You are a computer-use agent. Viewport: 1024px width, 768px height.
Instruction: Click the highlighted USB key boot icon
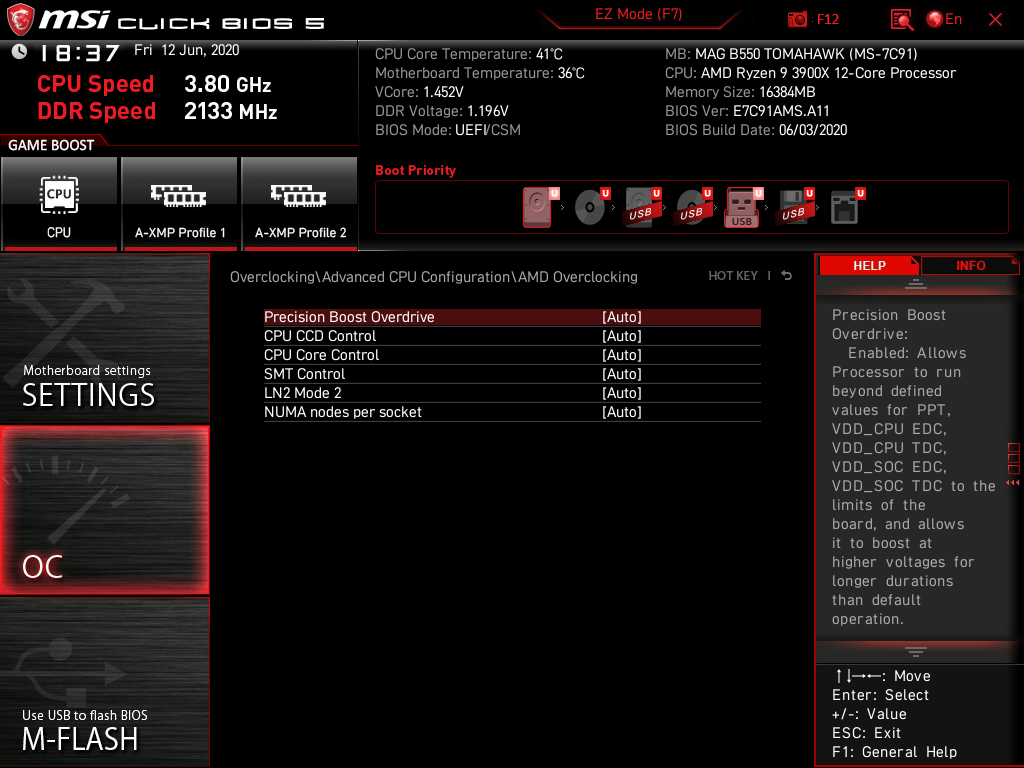click(743, 208)
